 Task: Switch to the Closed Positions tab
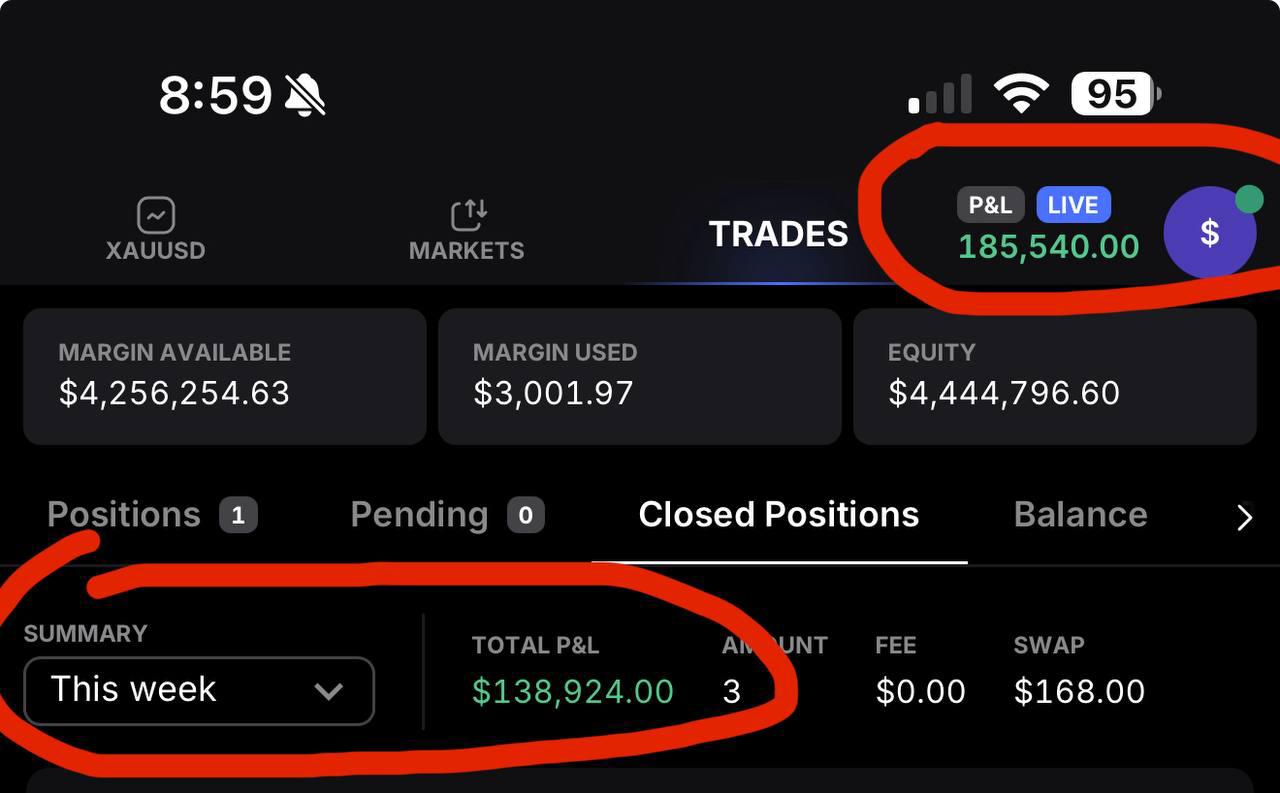click(778, 514)
